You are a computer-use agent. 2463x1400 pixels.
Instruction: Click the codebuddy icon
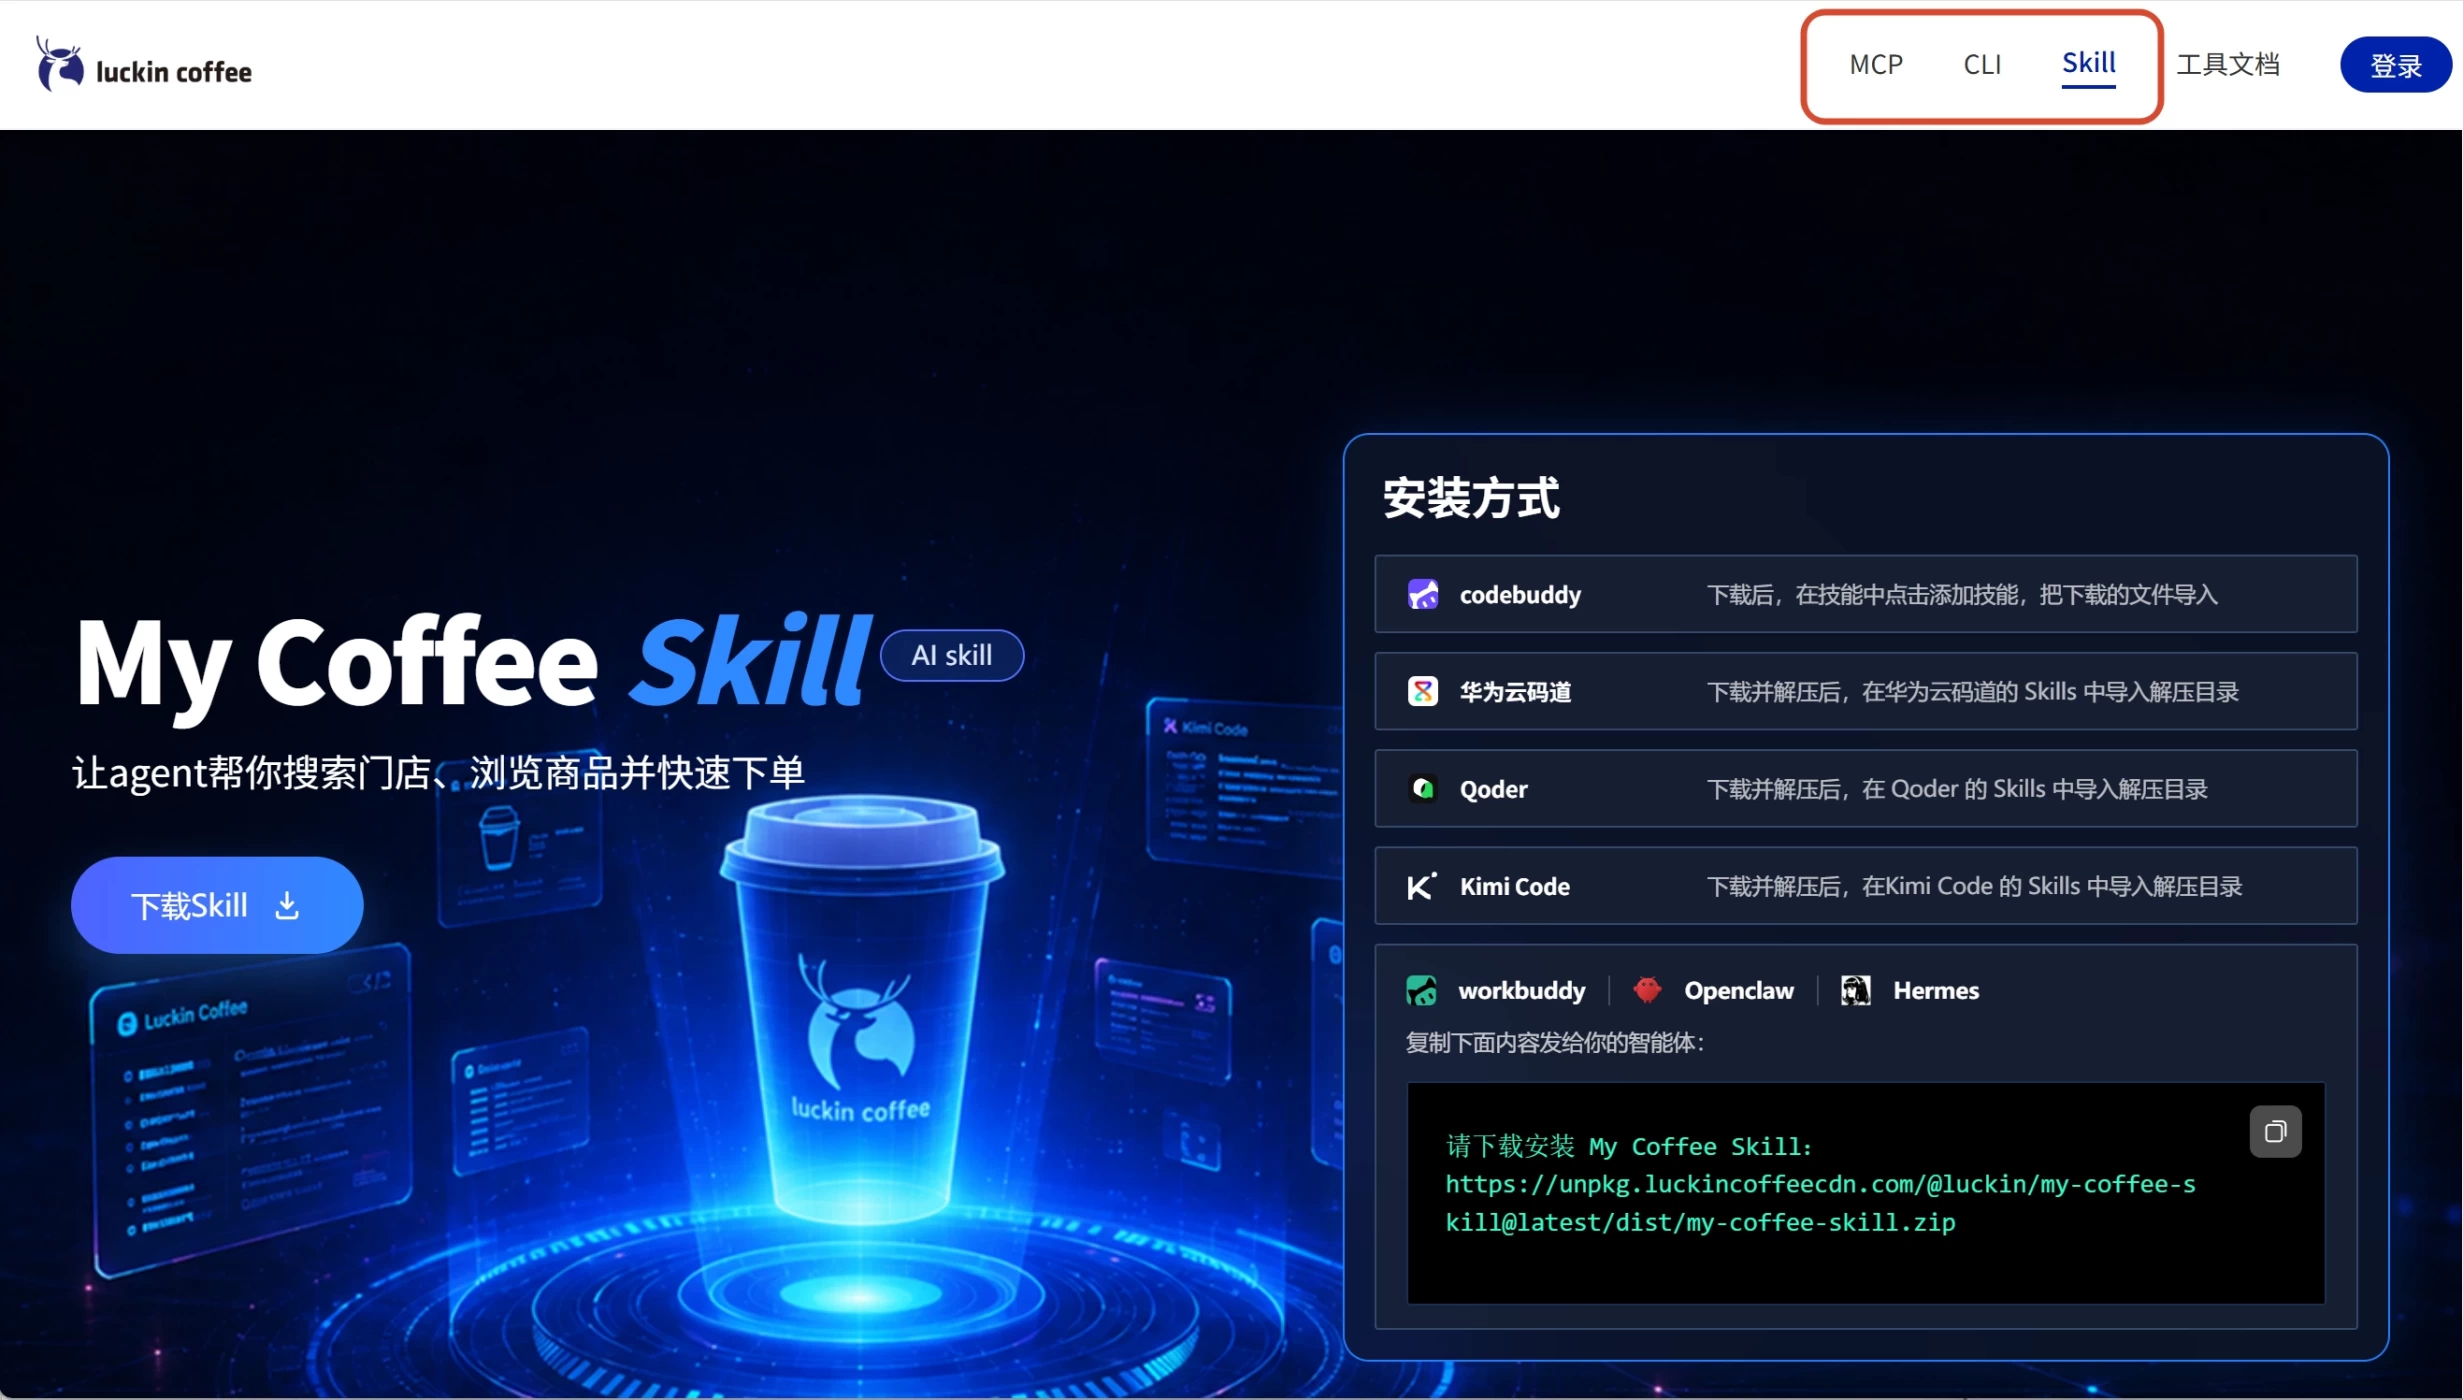pos(1422,594)
